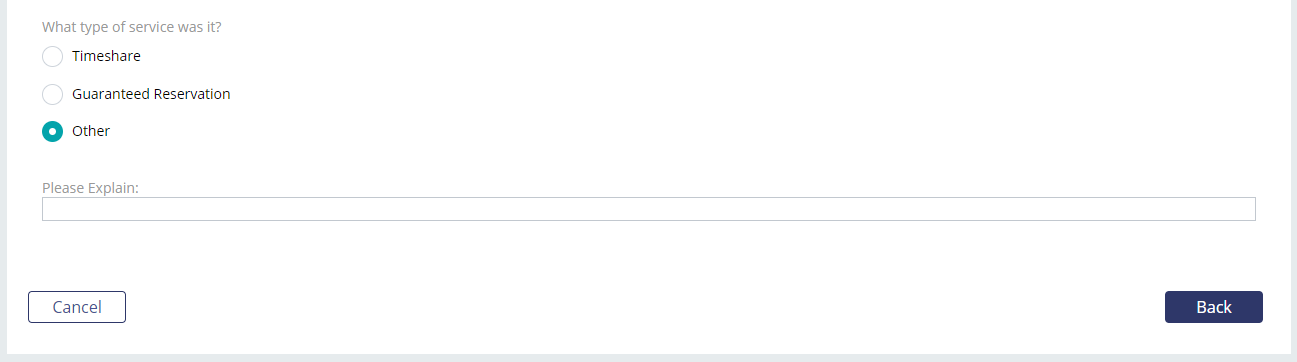The image size is (1297, 362).
Task: Focus the Please Explain text field
Action: coord(648,209)
